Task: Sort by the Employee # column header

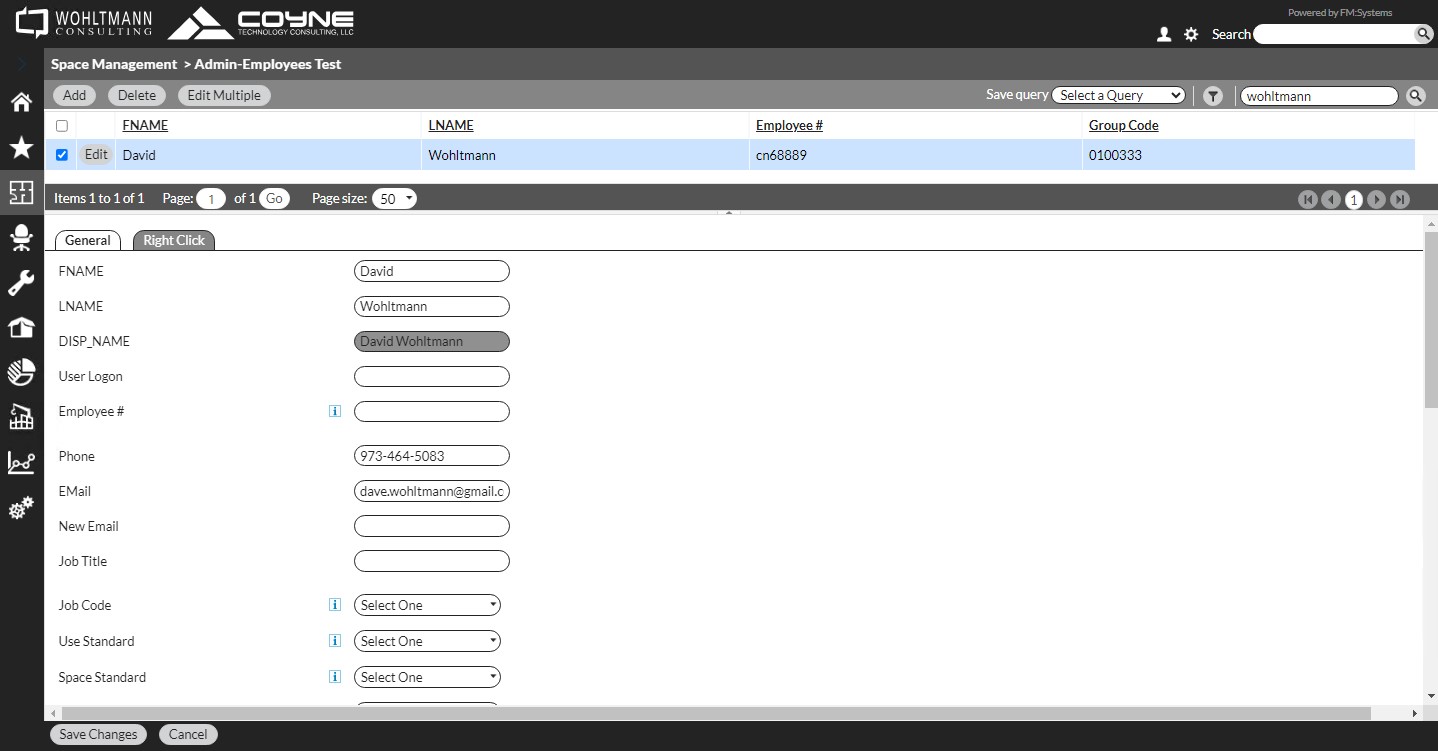Action: pos(789,126)
